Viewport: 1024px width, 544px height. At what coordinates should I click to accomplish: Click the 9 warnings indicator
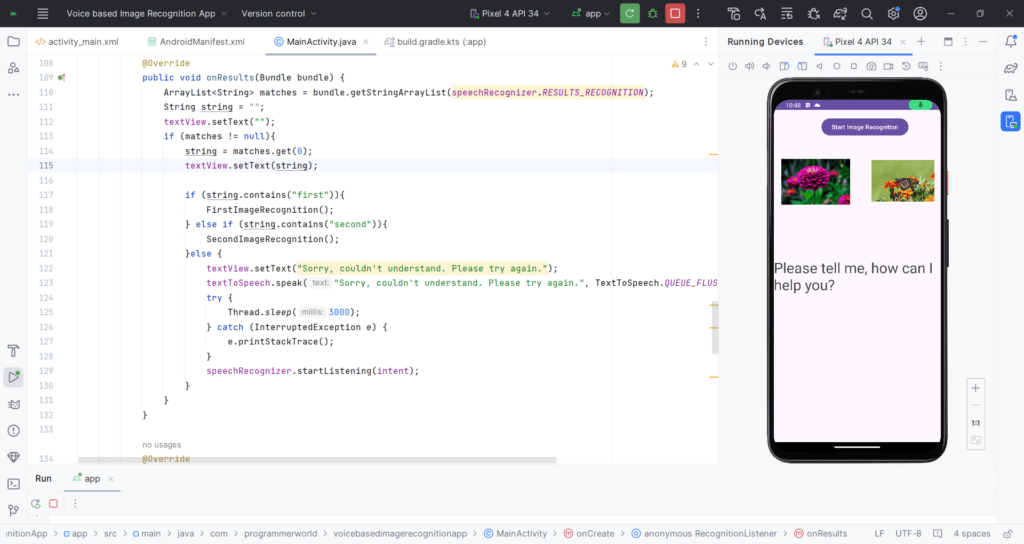[x=679, y=65]
